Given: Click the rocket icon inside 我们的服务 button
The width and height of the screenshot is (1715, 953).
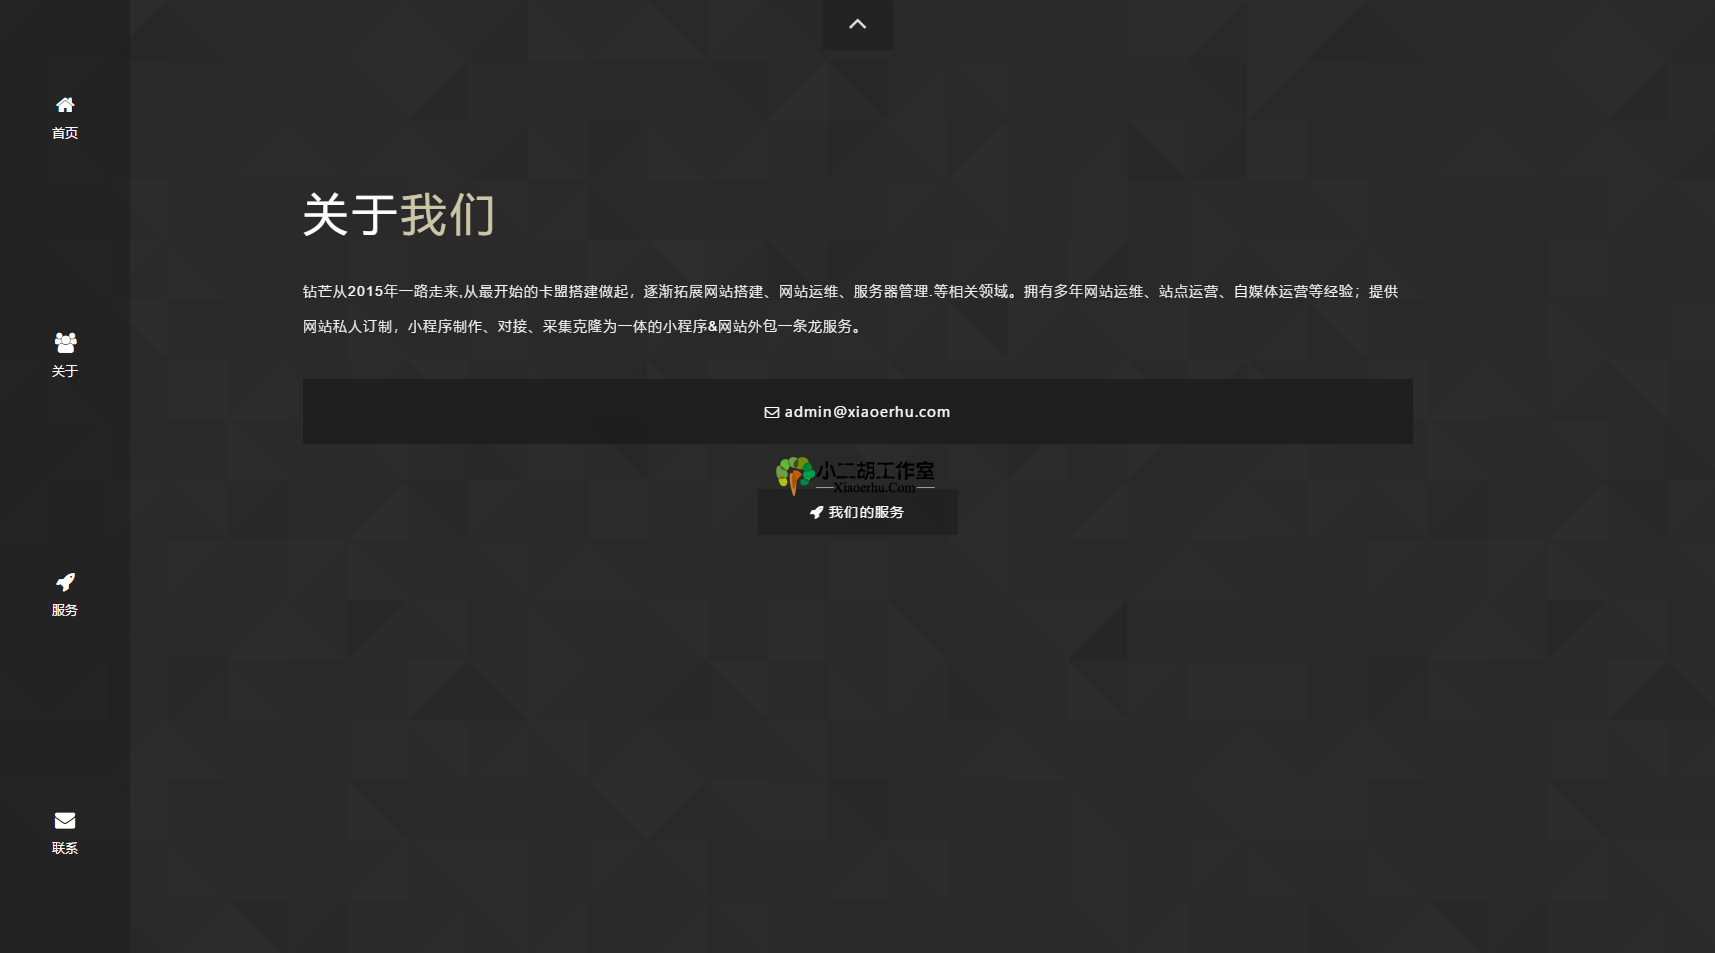Looking at the screenshot, I should pos(816,512).
